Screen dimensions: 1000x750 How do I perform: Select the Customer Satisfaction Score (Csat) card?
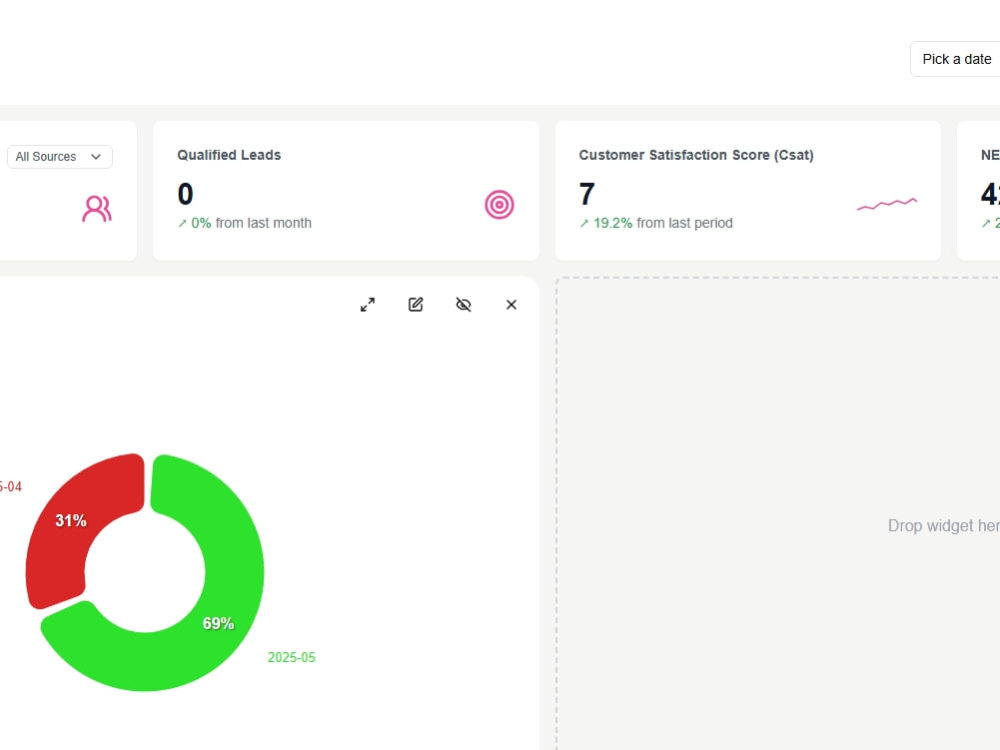[x=747, y=190]
